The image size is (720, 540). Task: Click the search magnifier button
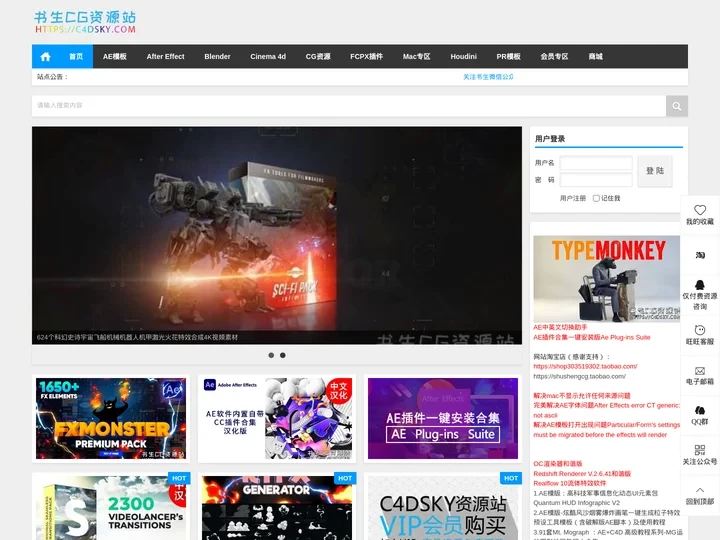(x=676, y=106)
